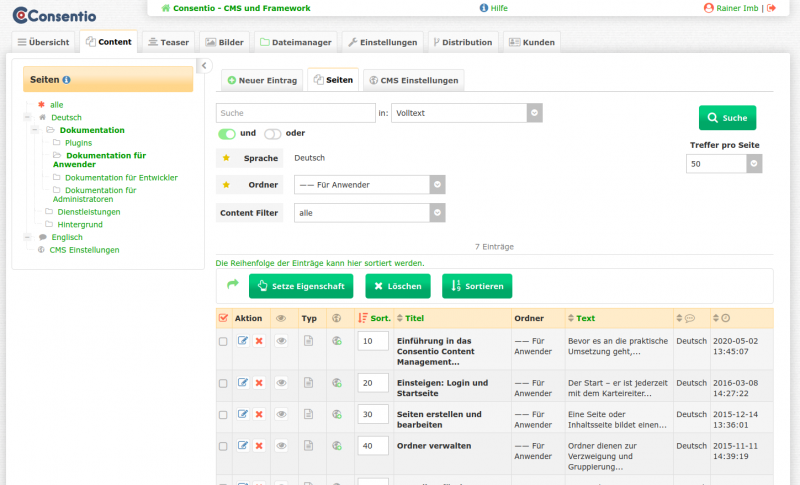Click document type icon in Ordner verwalten row
The width and height of the screenshot is (800, 485).
coord(309,445)
